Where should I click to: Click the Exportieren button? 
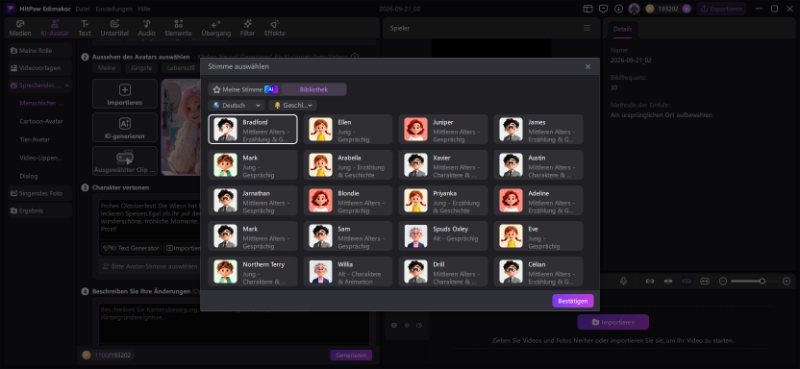tap(721, 9)
